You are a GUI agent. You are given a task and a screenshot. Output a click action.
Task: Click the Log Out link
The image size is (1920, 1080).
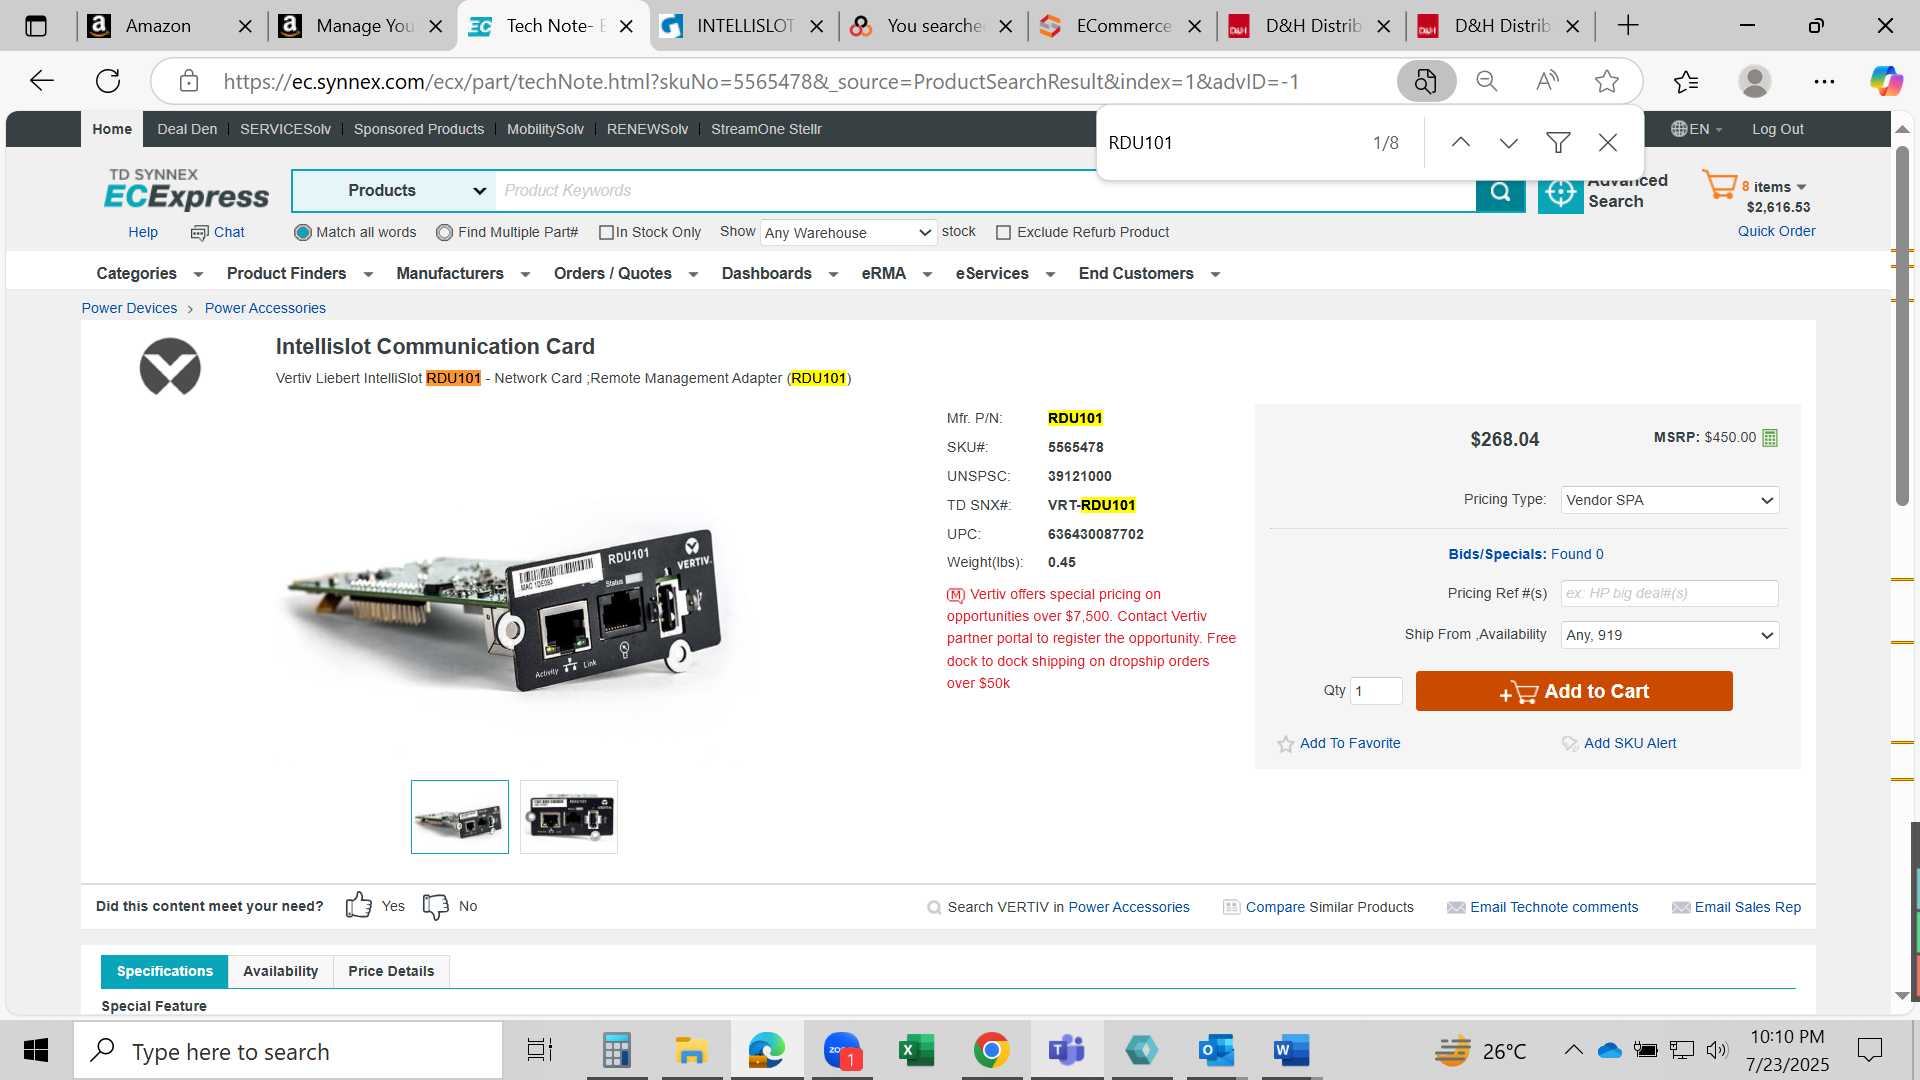(1777, 129)
